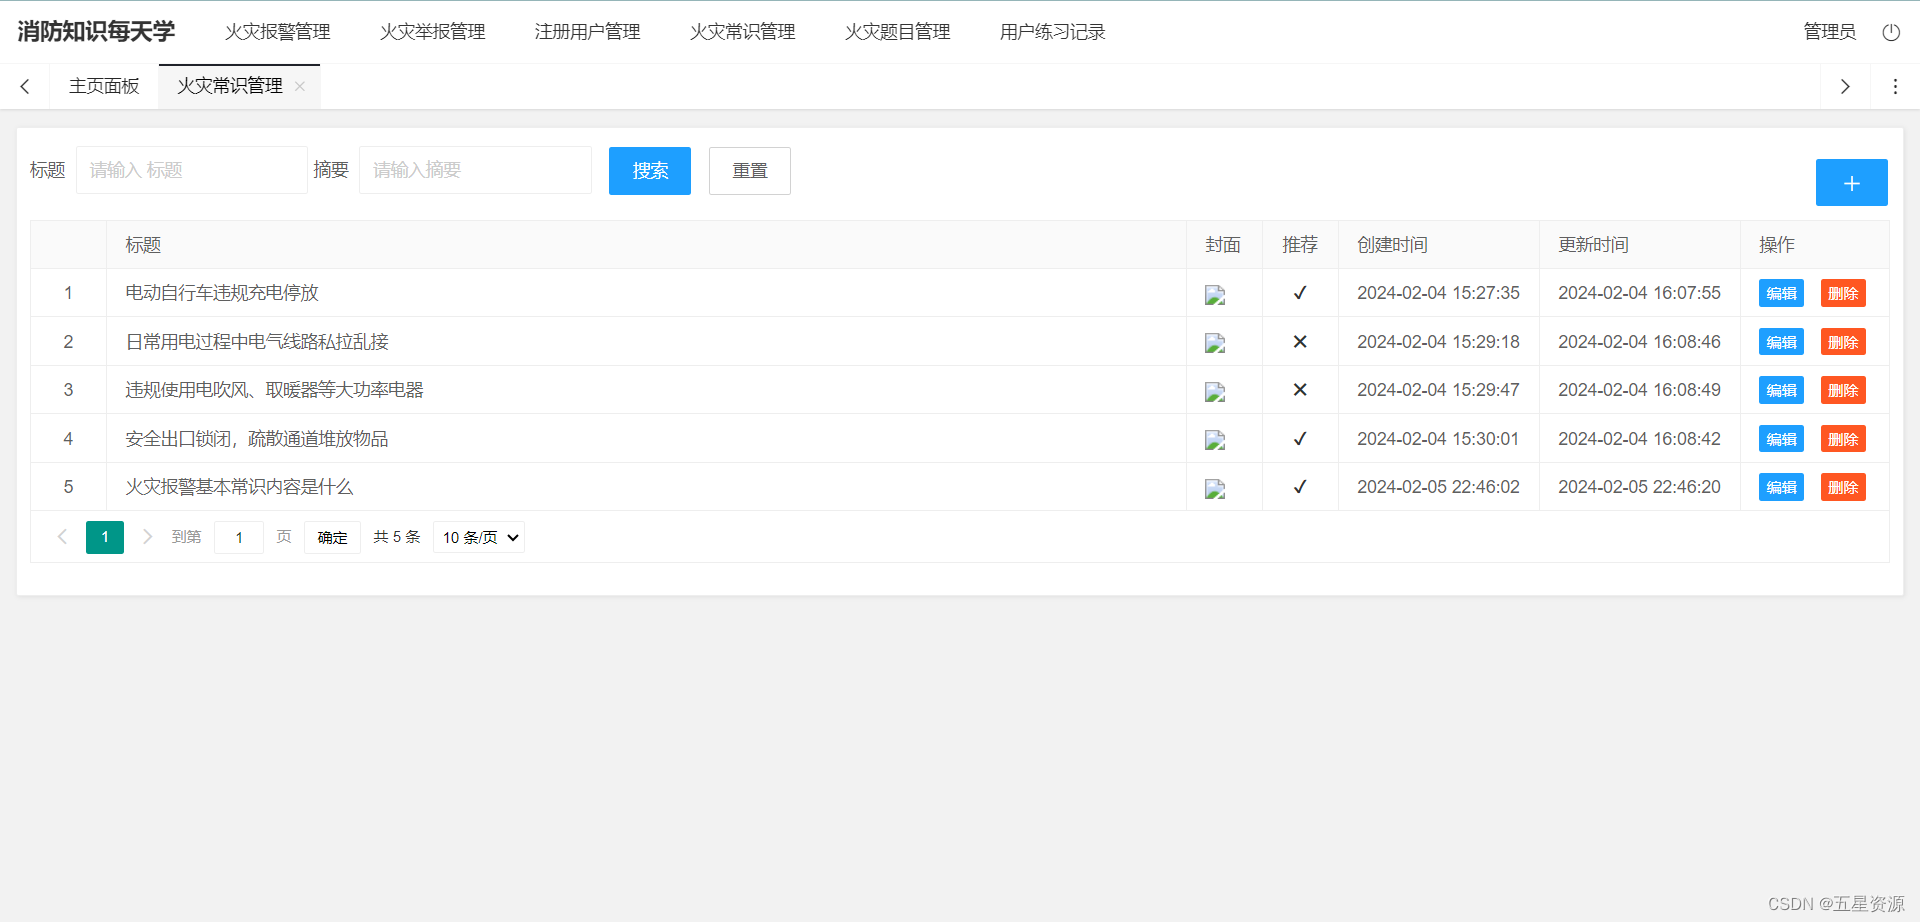Open cover image for 火灾报警基本常识内容是什么

pyautogui.click(x=1215, y=489)
